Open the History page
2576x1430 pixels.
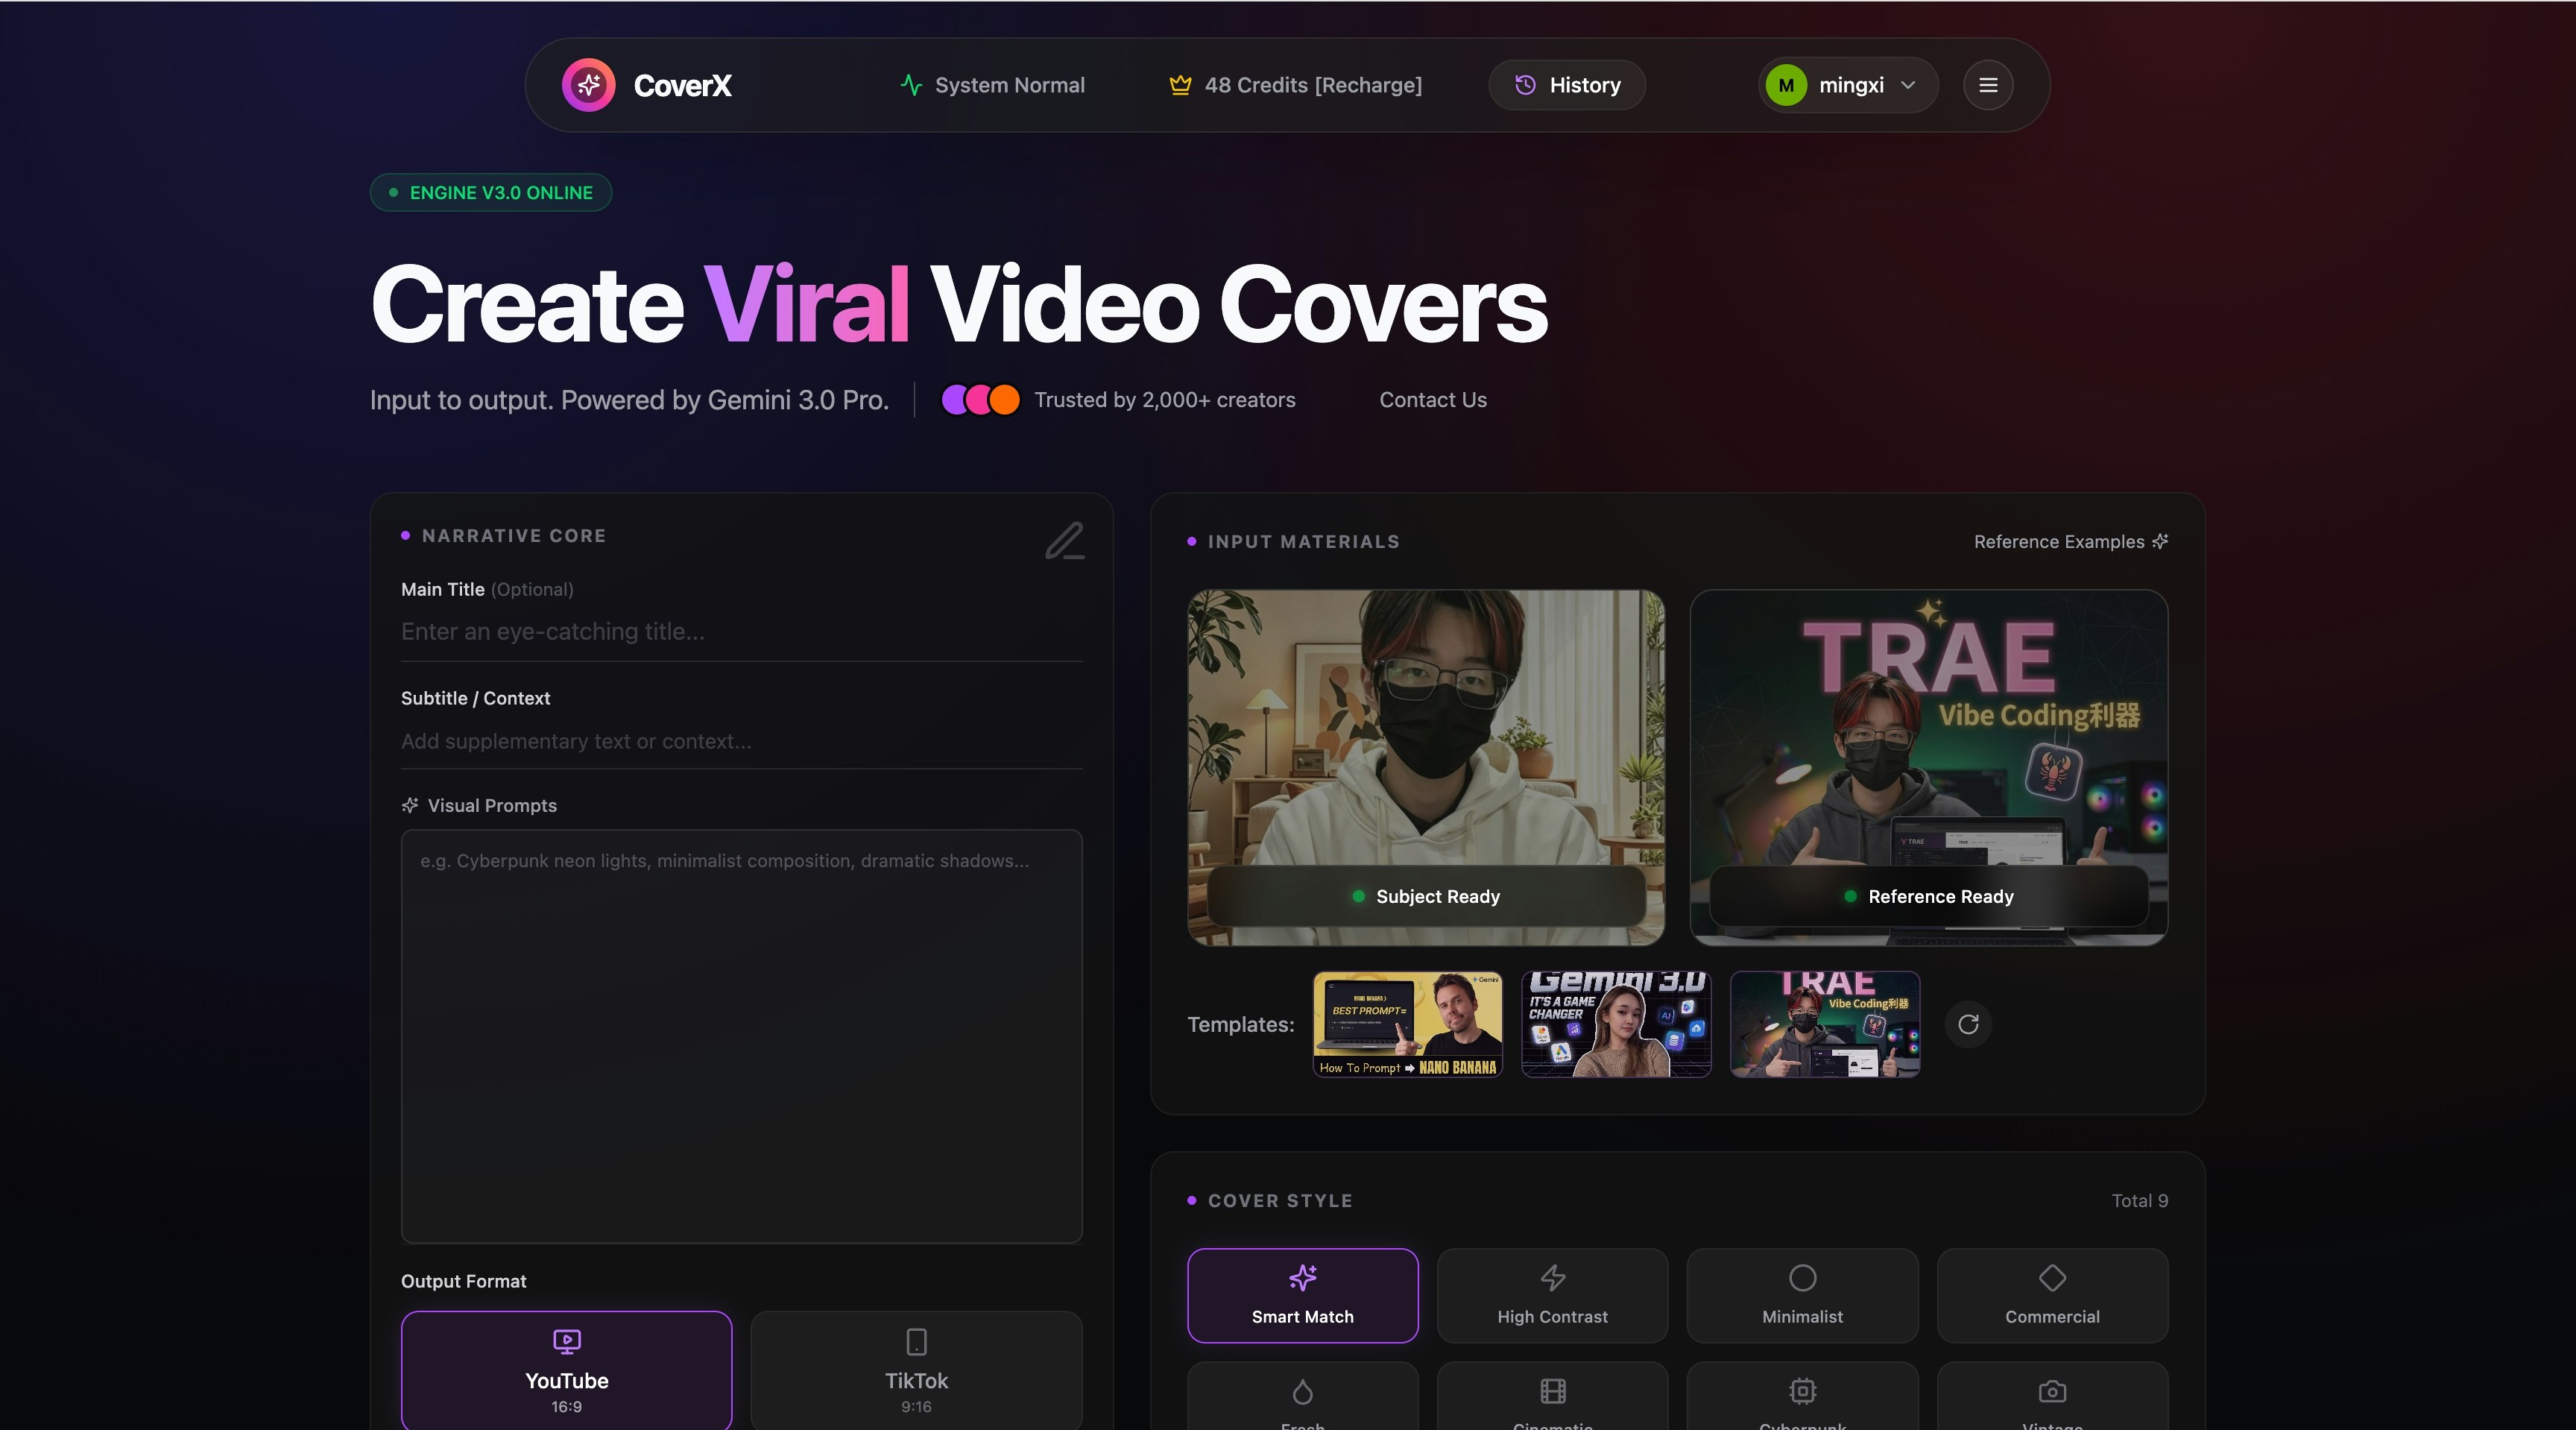1567,85
